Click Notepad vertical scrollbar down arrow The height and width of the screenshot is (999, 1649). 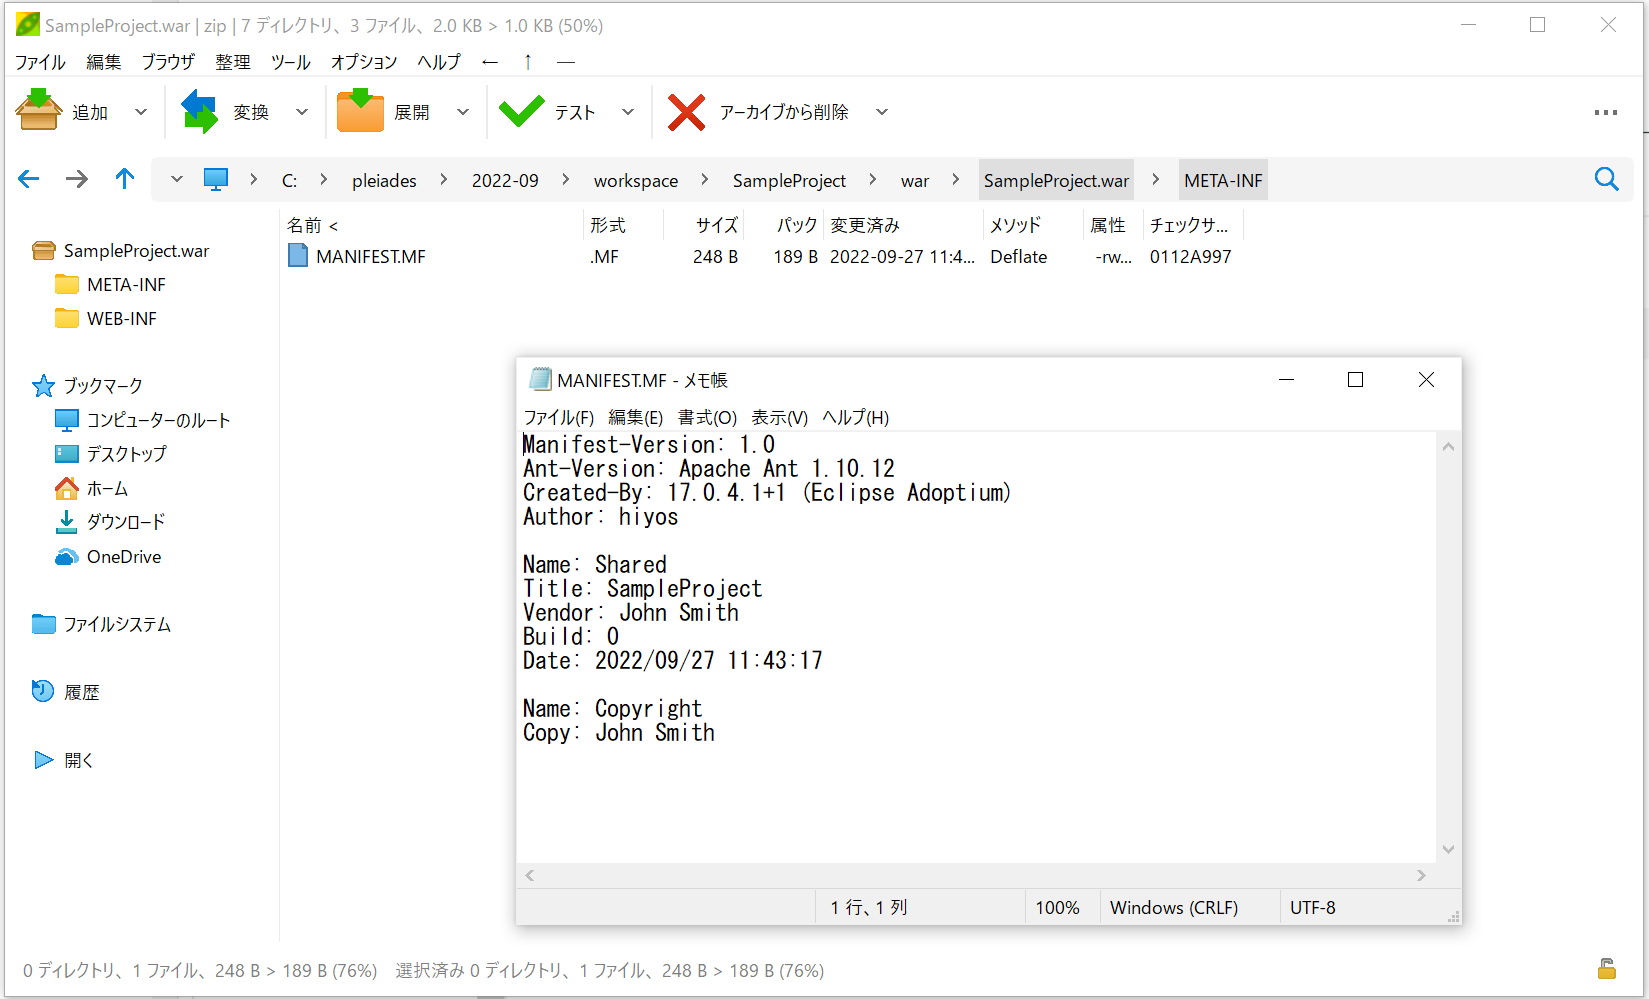1448,849
